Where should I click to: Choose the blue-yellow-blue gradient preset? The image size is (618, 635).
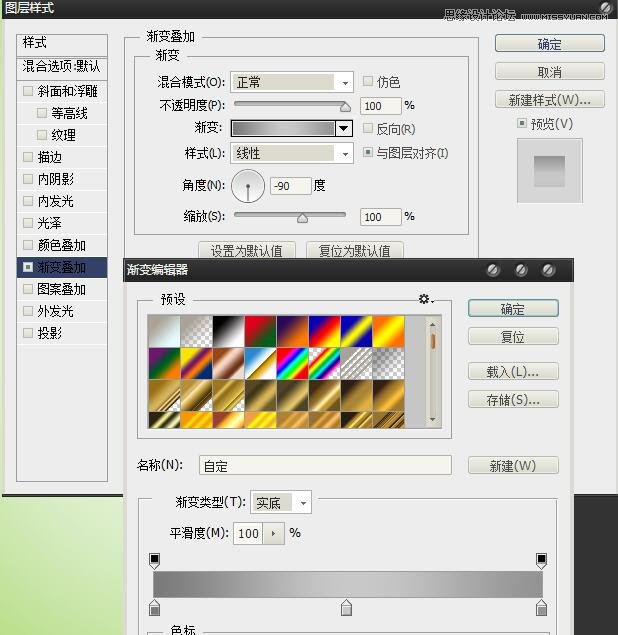pyautogui.click(x=356, y=331)
